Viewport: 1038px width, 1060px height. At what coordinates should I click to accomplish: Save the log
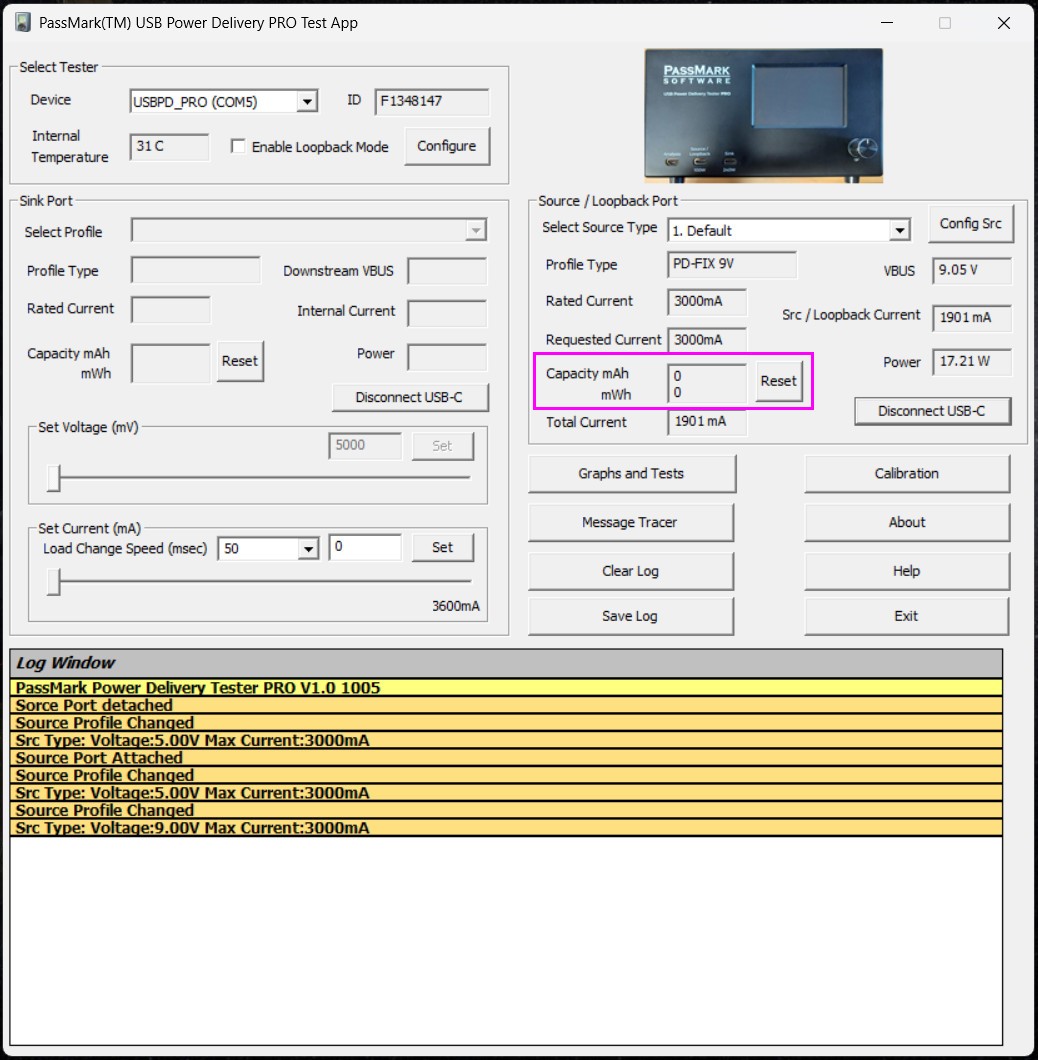point(630,617)
